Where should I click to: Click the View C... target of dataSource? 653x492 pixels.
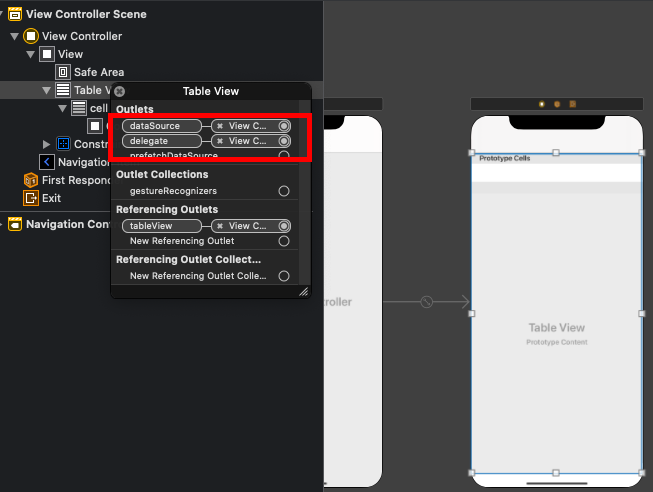point(247,126)
